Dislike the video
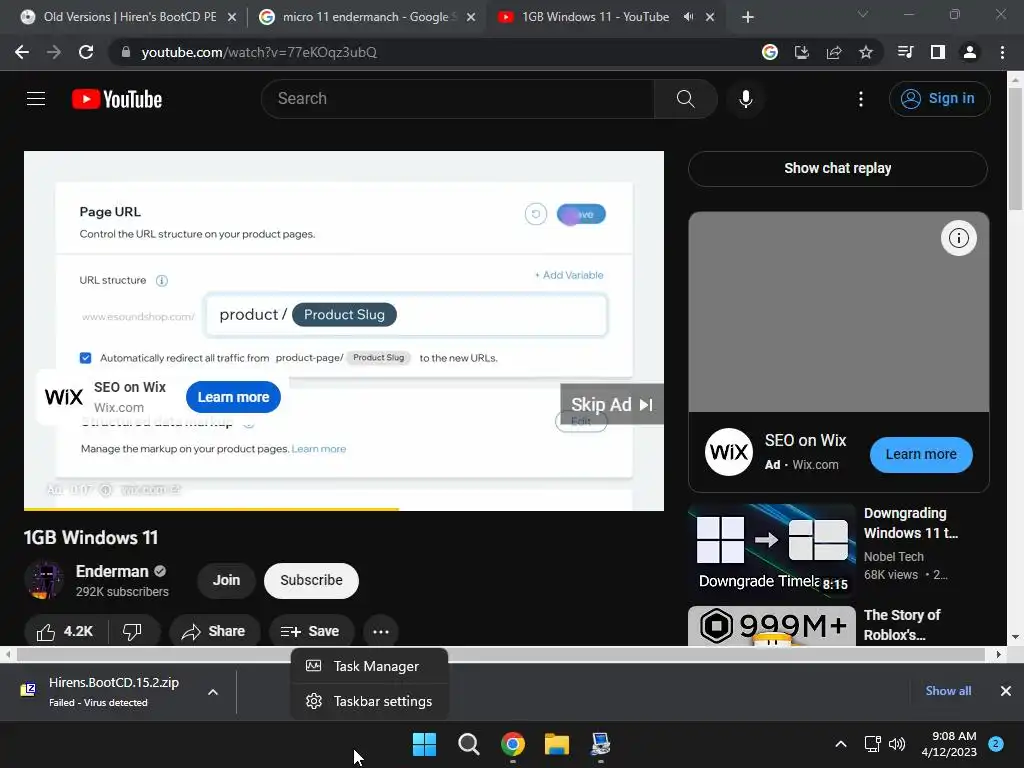This screenshot has width=1024, height=768. [133, 631]
